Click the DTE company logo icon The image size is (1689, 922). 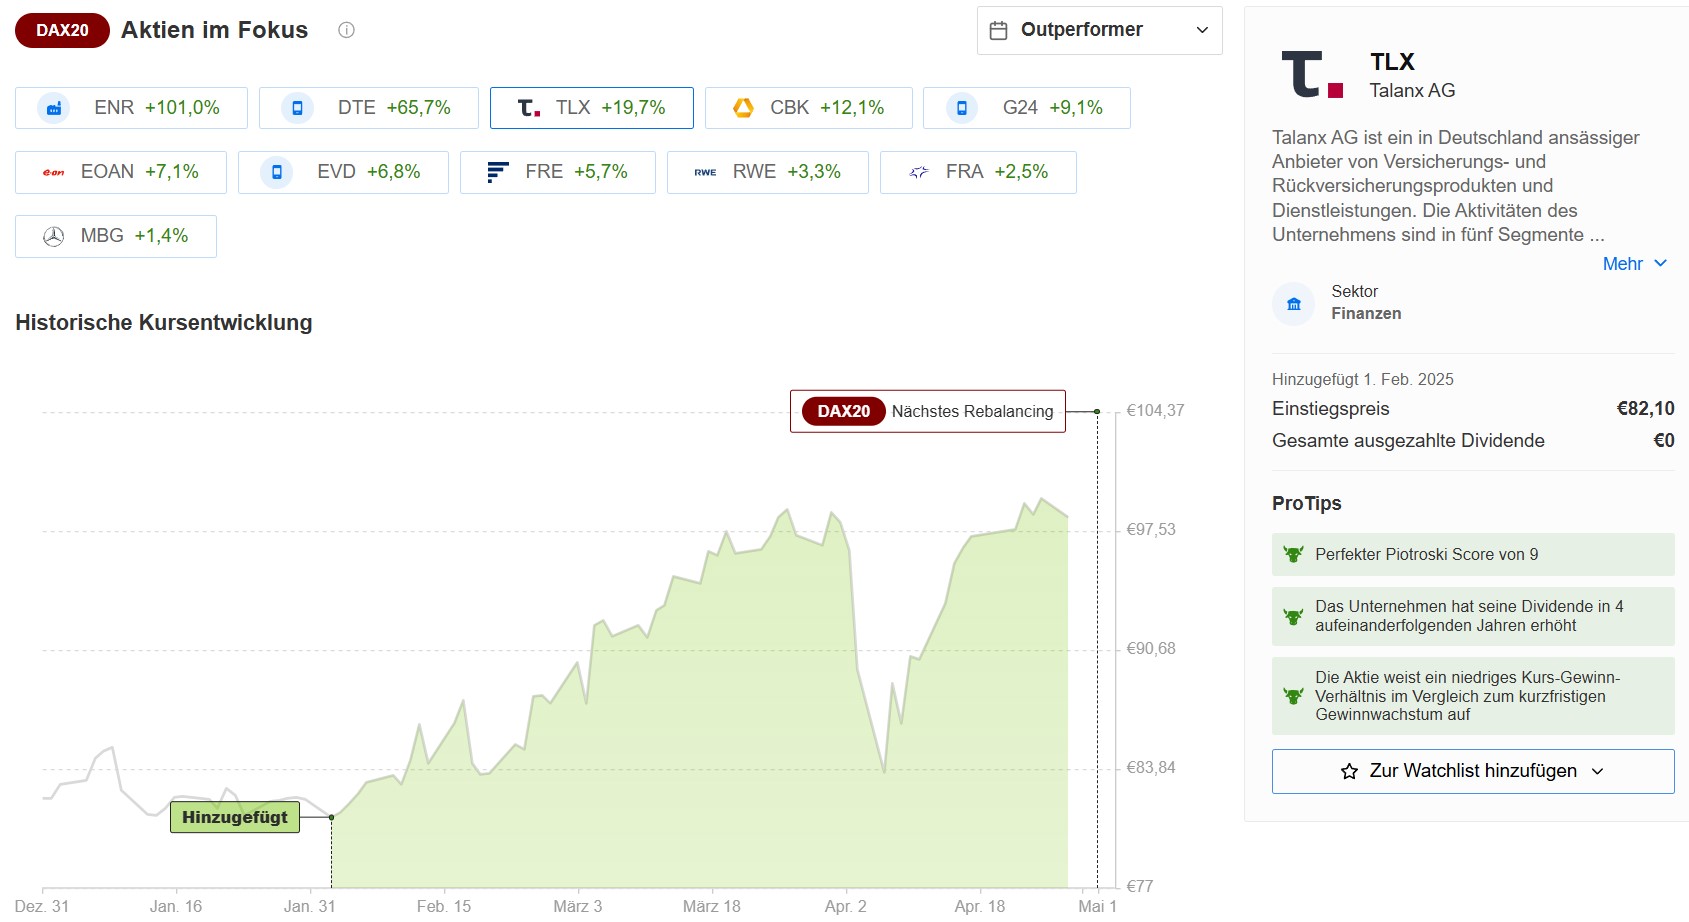pos(297,108)
